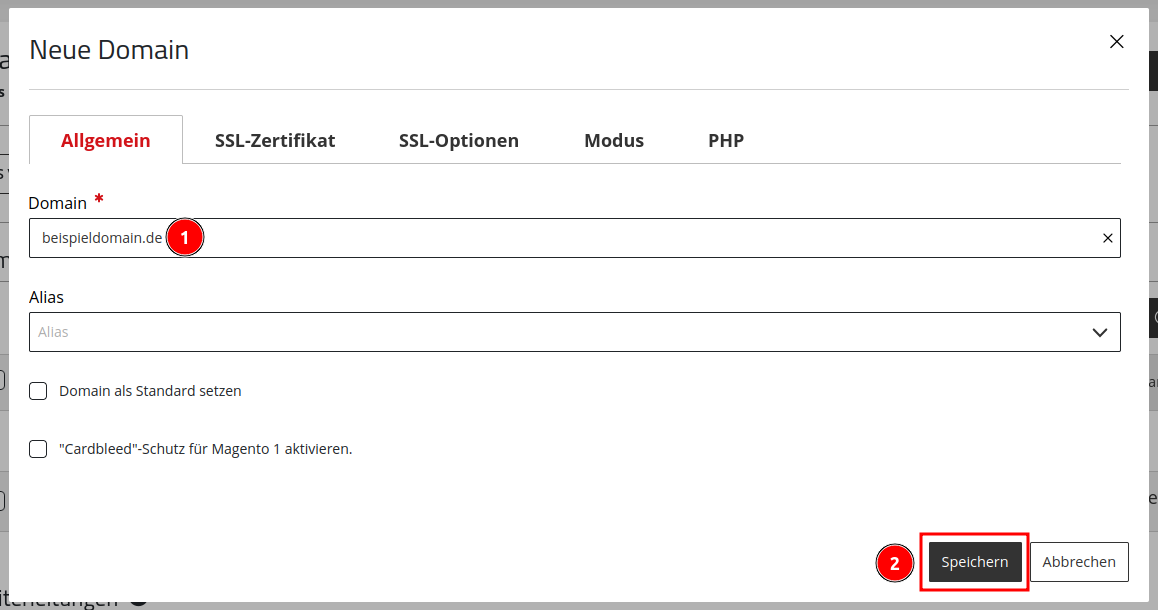Screen dimensions: 1158x610
Task: Click the Neue Domain dialog title
Action: pos(109,49)
